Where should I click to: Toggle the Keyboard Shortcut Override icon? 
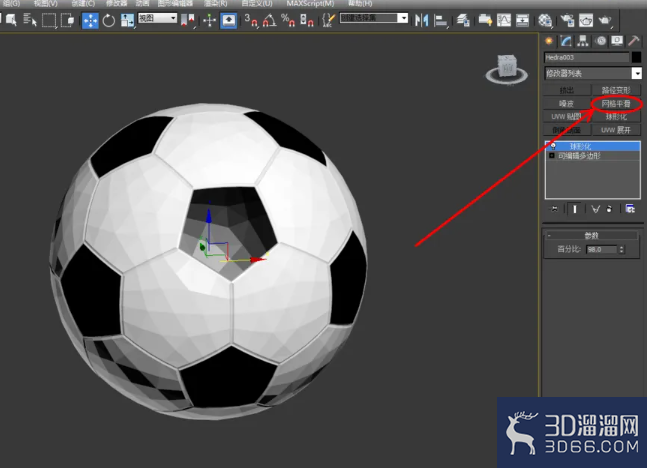(228, 20)
